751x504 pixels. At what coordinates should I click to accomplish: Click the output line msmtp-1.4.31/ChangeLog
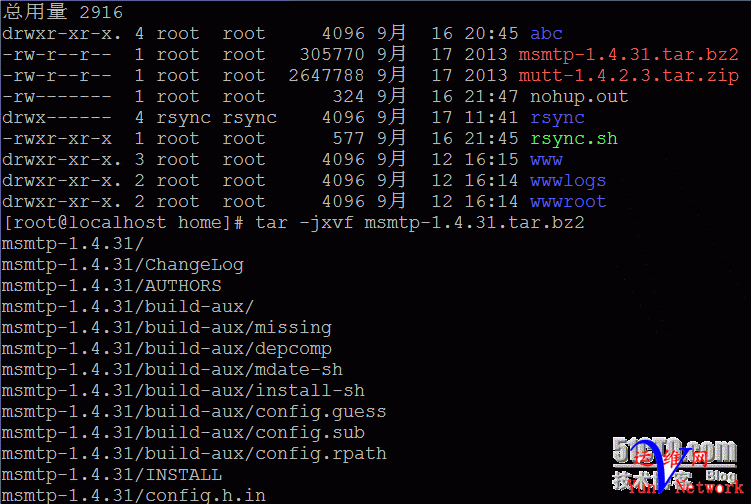coord(123,265)
